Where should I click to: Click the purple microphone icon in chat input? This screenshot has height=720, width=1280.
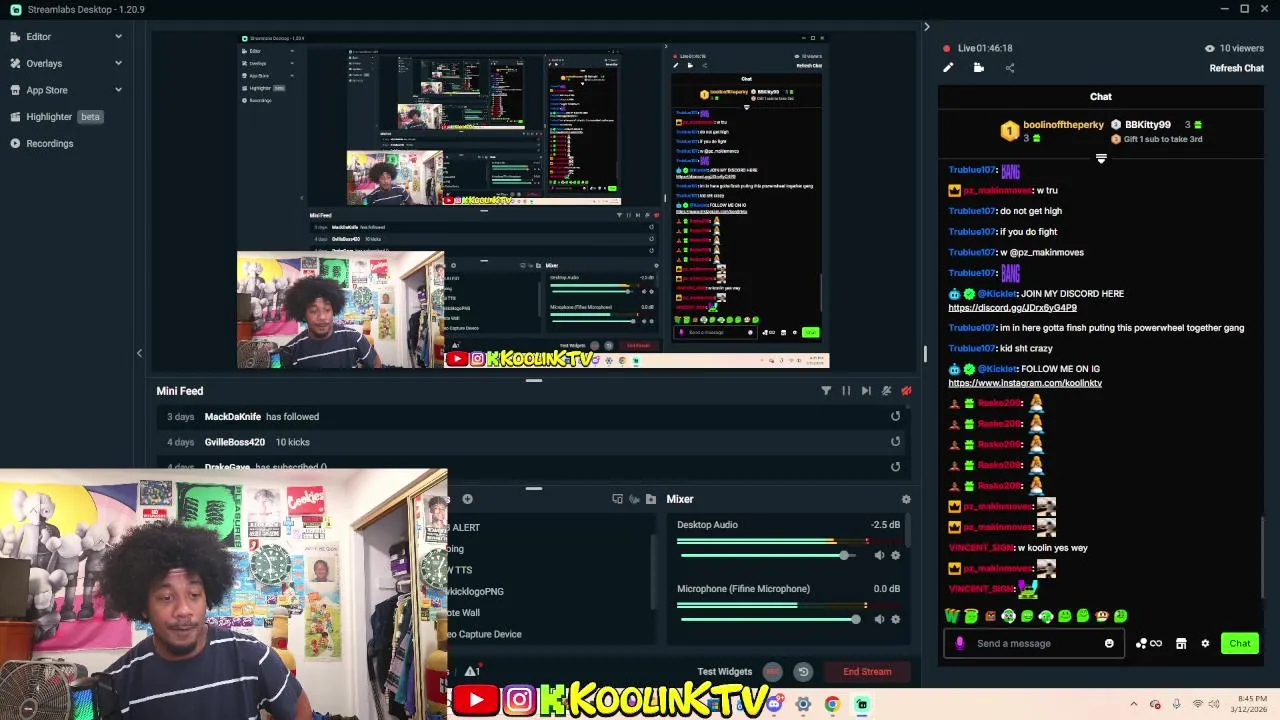[x=960, y=643]
